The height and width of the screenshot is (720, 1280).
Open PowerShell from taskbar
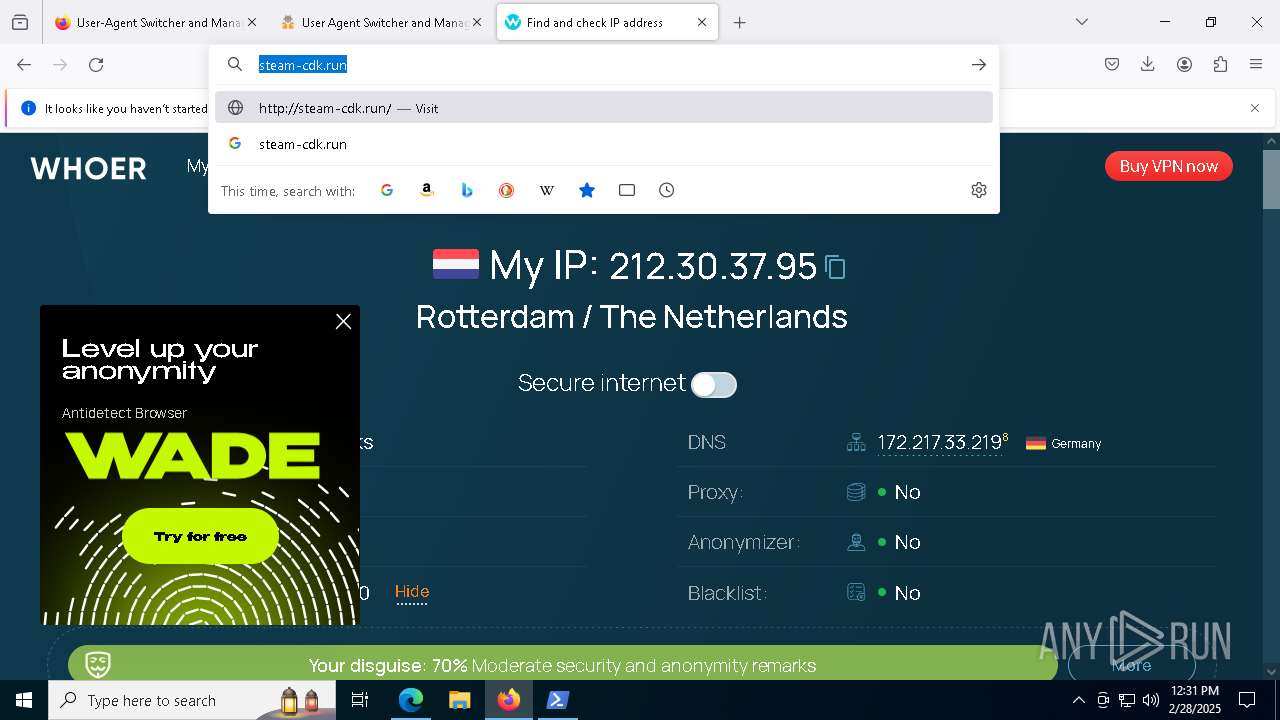tap(557, 700)
